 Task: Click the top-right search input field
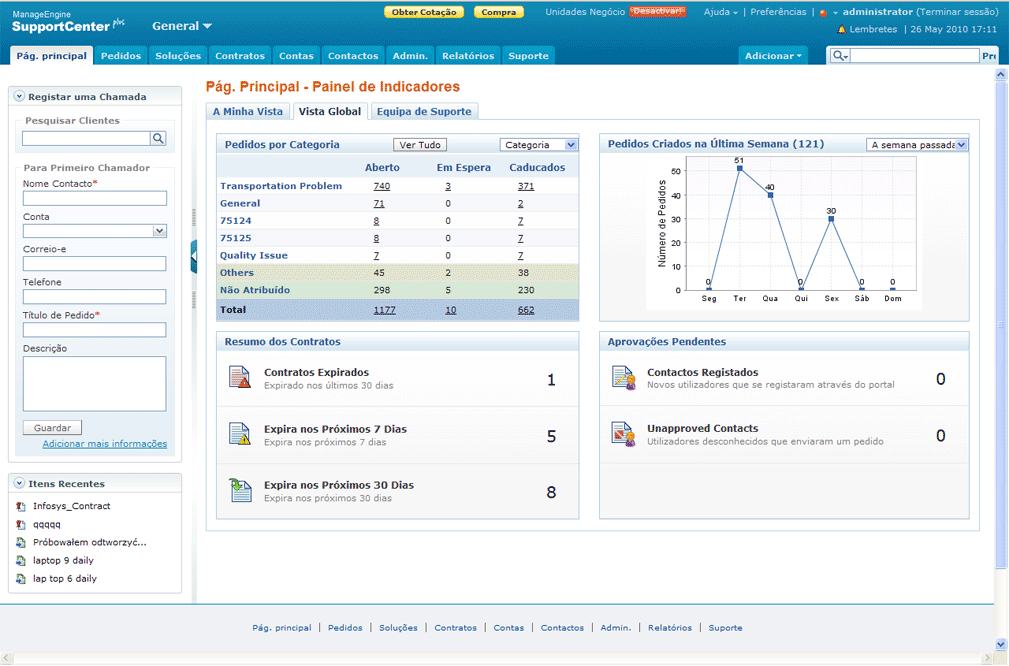(915, 56)
